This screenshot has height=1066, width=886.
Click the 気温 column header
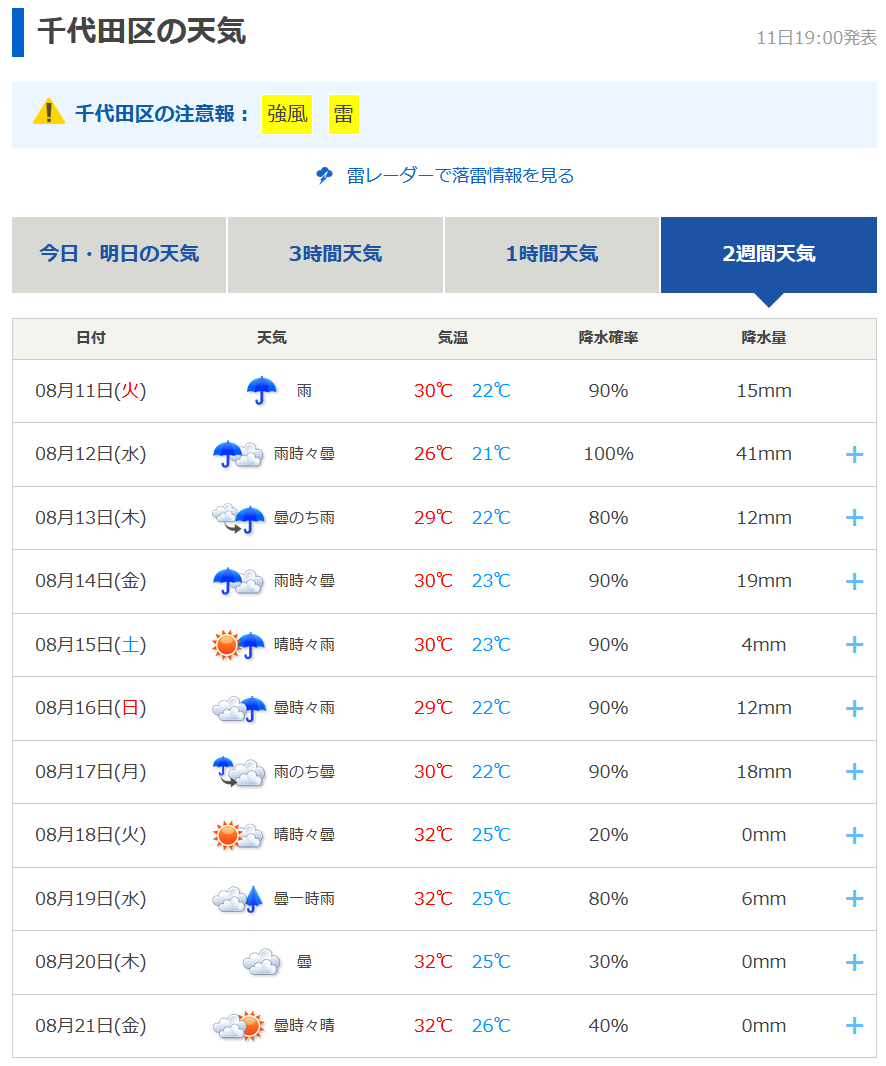point(453,338)
